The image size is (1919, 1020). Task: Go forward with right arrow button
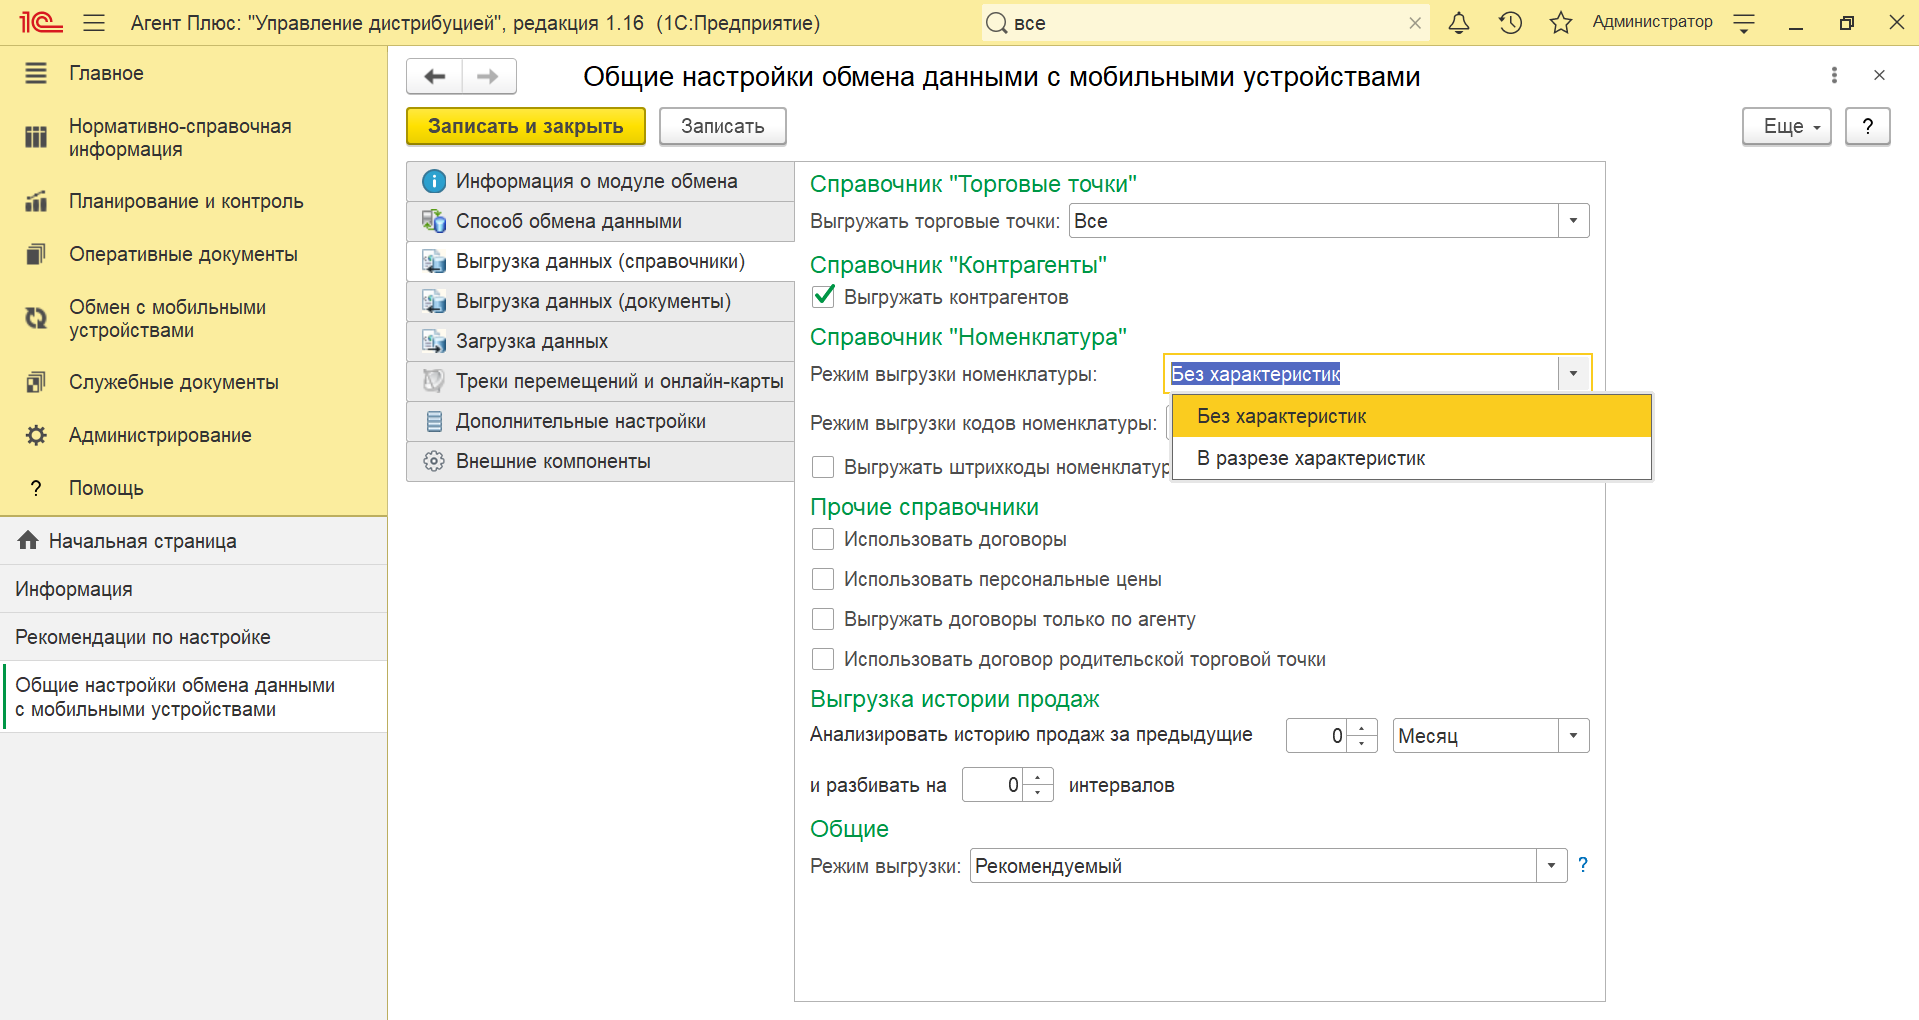[488, 77]
